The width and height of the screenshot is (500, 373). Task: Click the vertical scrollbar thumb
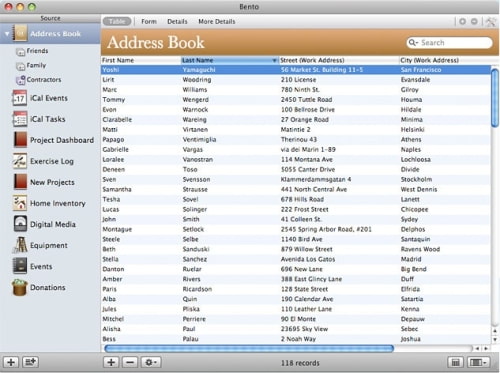495,97
